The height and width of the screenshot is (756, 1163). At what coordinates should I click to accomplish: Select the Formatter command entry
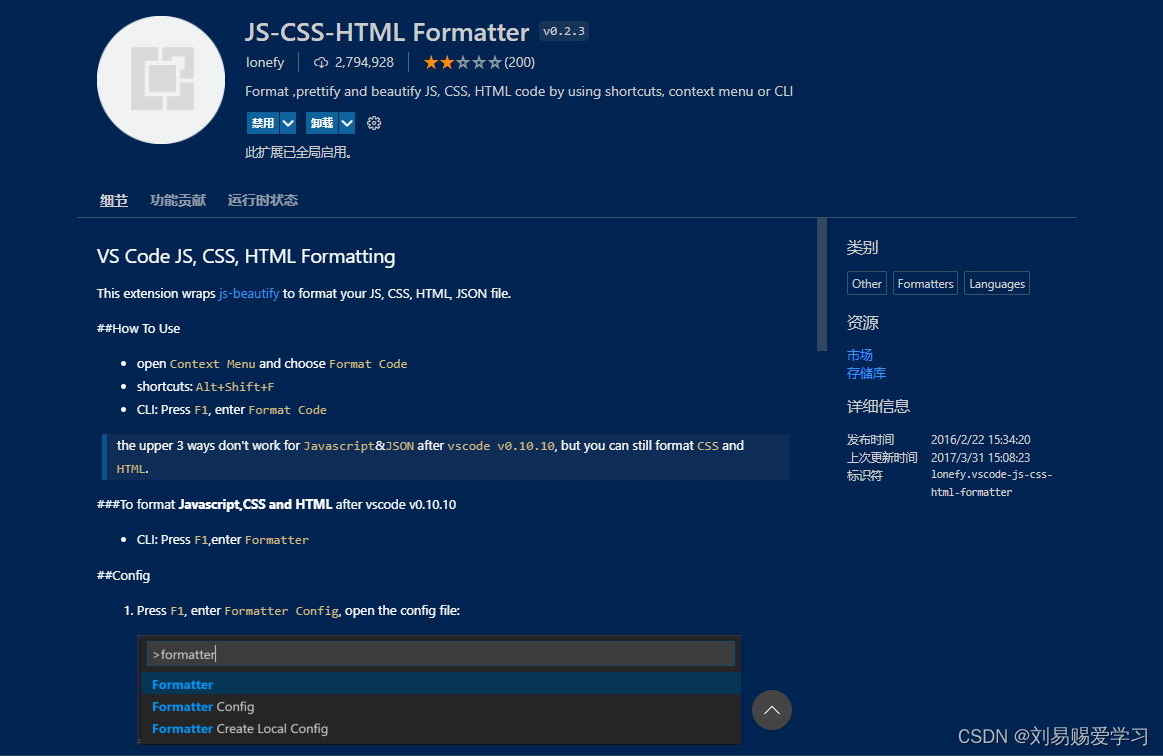coord(441,684)
